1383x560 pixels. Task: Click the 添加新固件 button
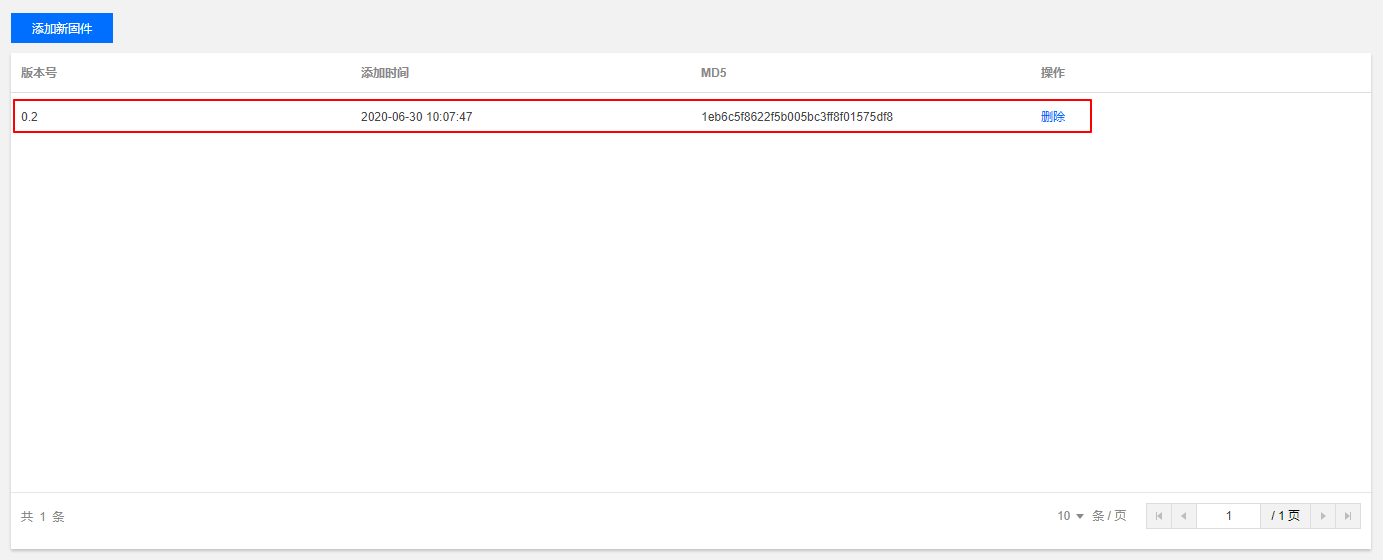(62, 28)
